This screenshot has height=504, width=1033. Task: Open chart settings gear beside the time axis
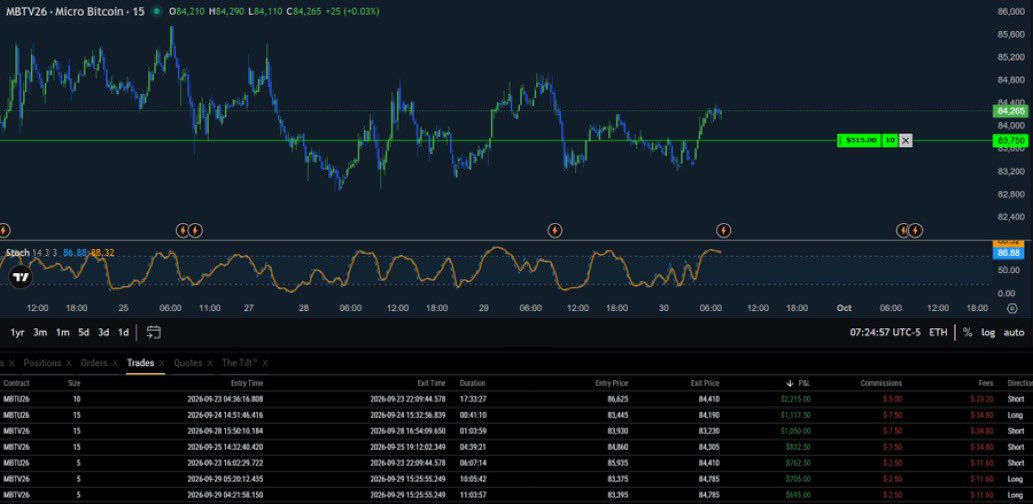click(1013, 308)
